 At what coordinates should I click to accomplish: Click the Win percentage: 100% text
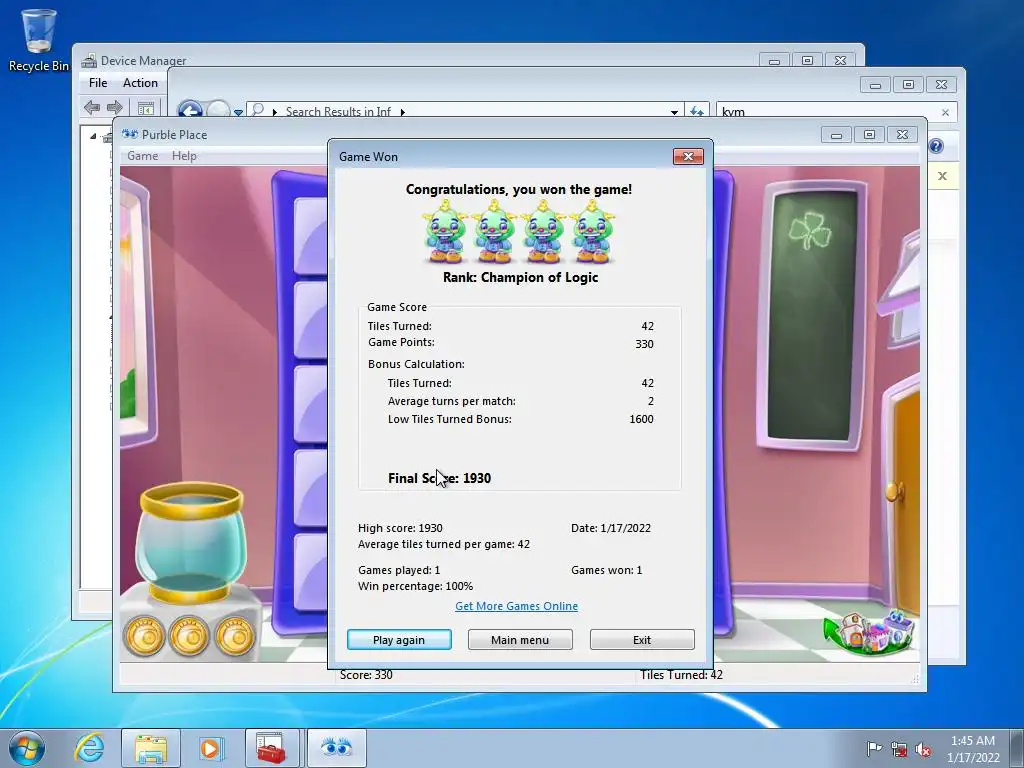(x=415, y=586)
